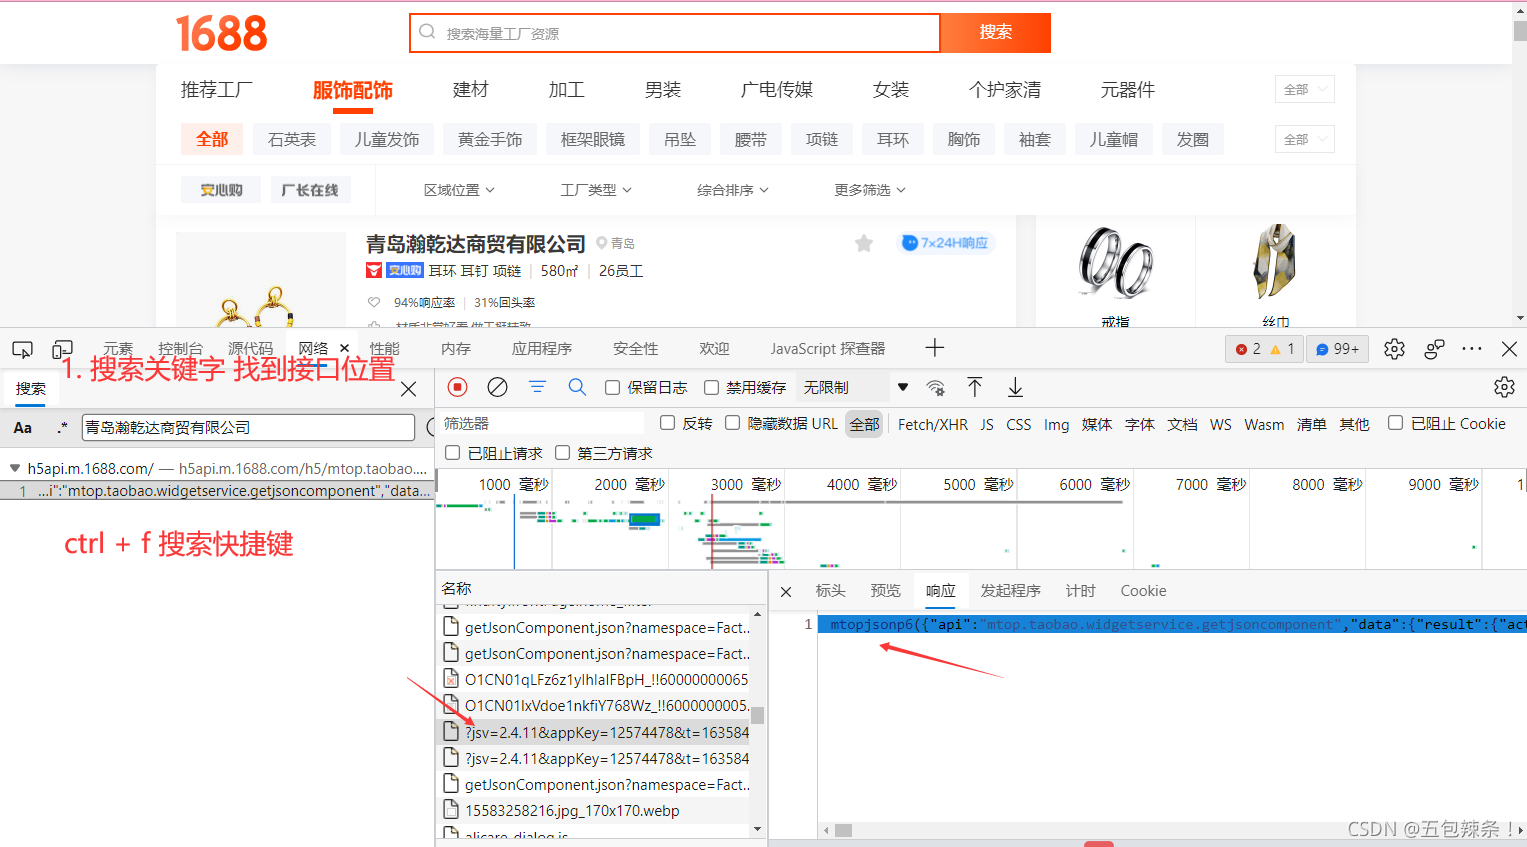
Task: Click the 1688 logo
Action: [222, 33]
